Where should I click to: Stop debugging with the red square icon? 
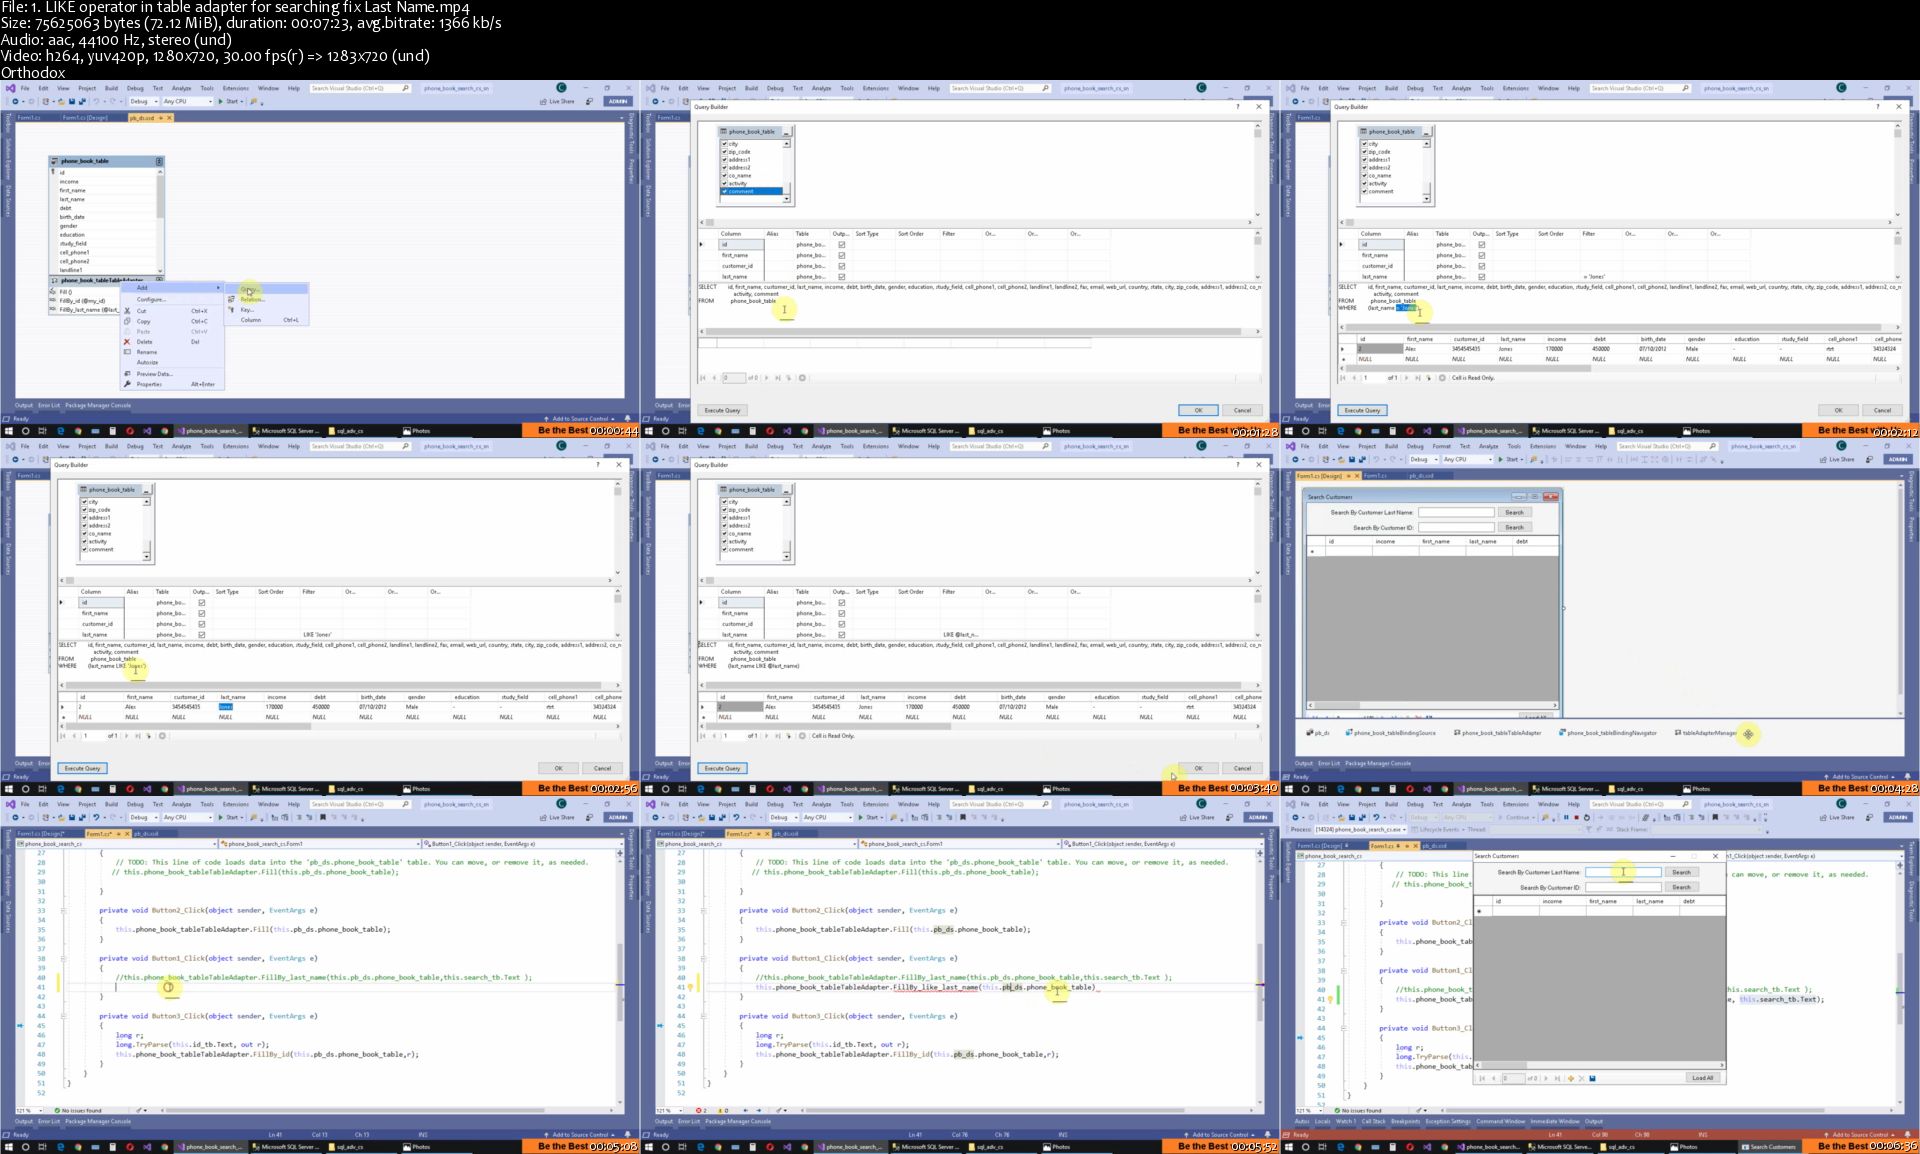(x=1577, y=817)
